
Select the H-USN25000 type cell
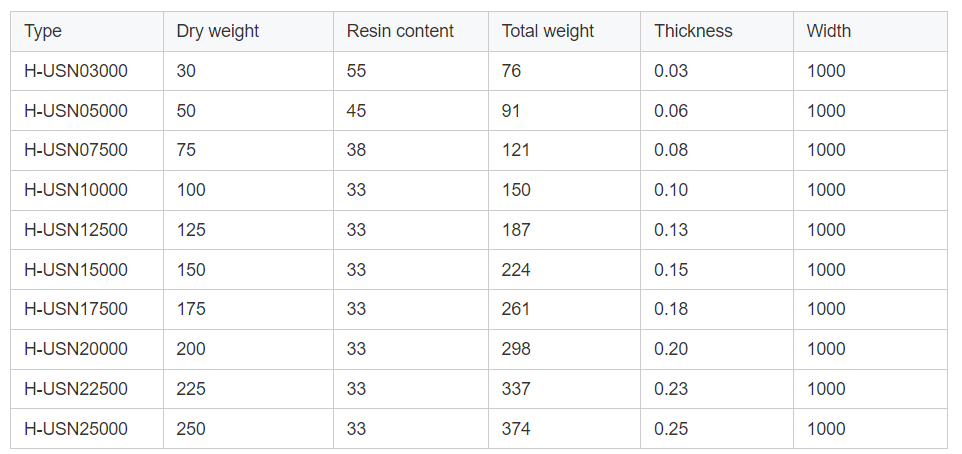(x=76, y=429)
